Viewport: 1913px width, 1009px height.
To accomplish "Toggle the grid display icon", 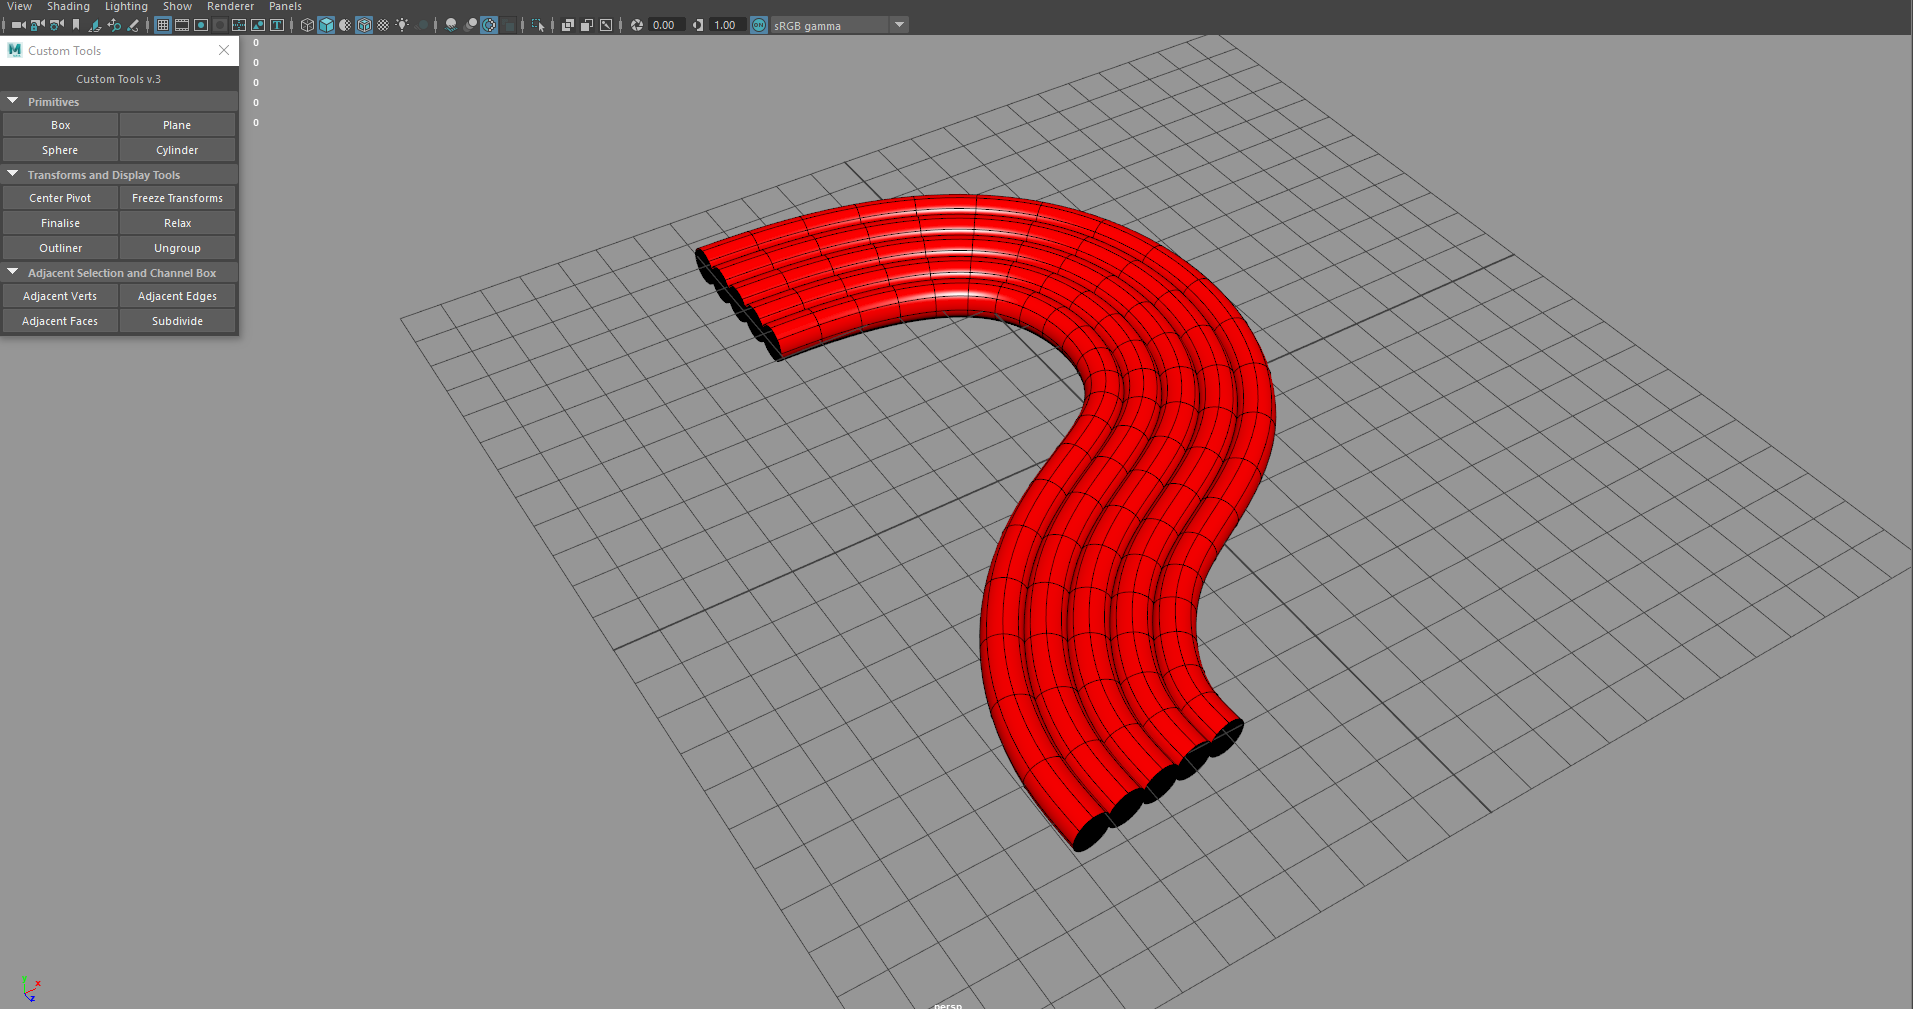I will (x=164, y=25).
